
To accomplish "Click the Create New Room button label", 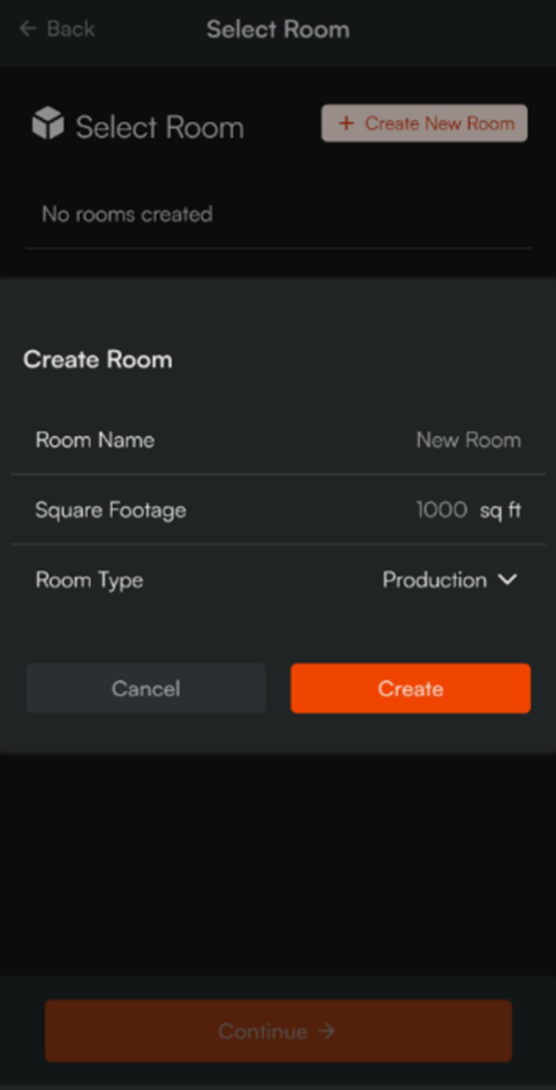I will coord(440,123).
